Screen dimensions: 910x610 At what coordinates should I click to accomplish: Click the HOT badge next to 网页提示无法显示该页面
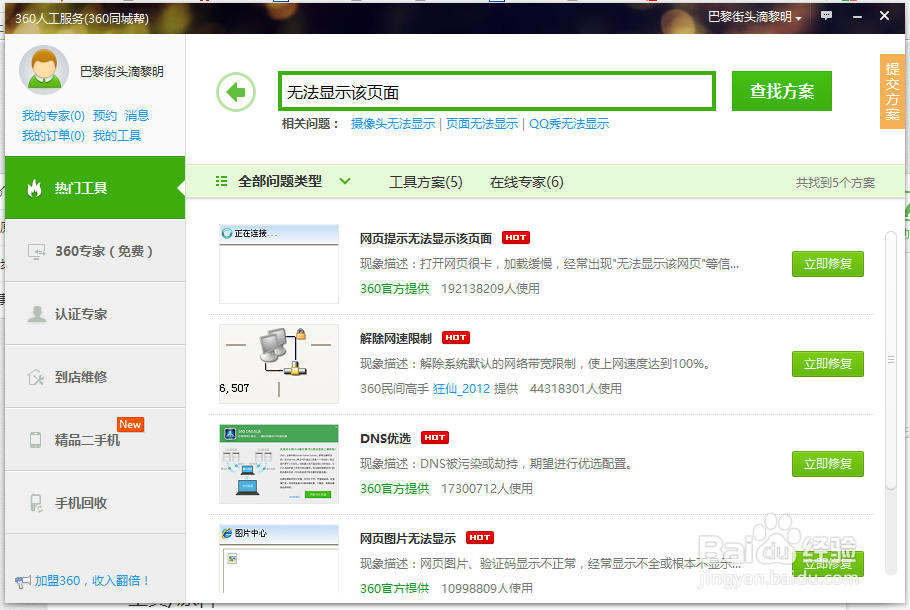coord(516,238)
